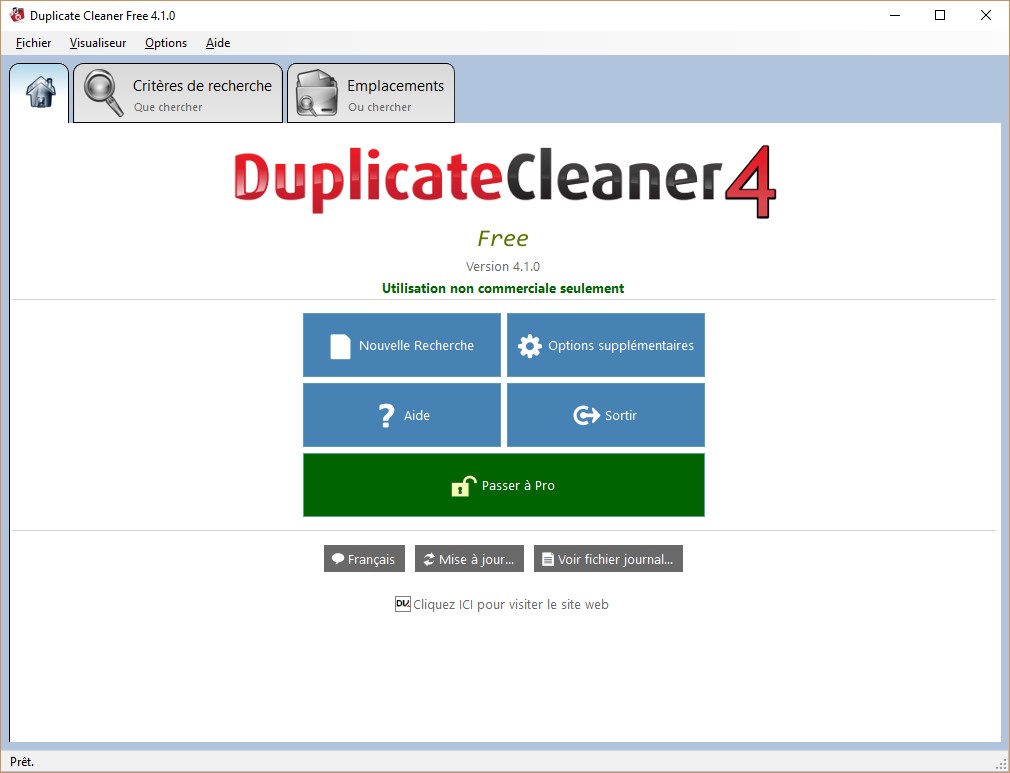Click the gear icon in Options supplémentaires

(529, 346)
